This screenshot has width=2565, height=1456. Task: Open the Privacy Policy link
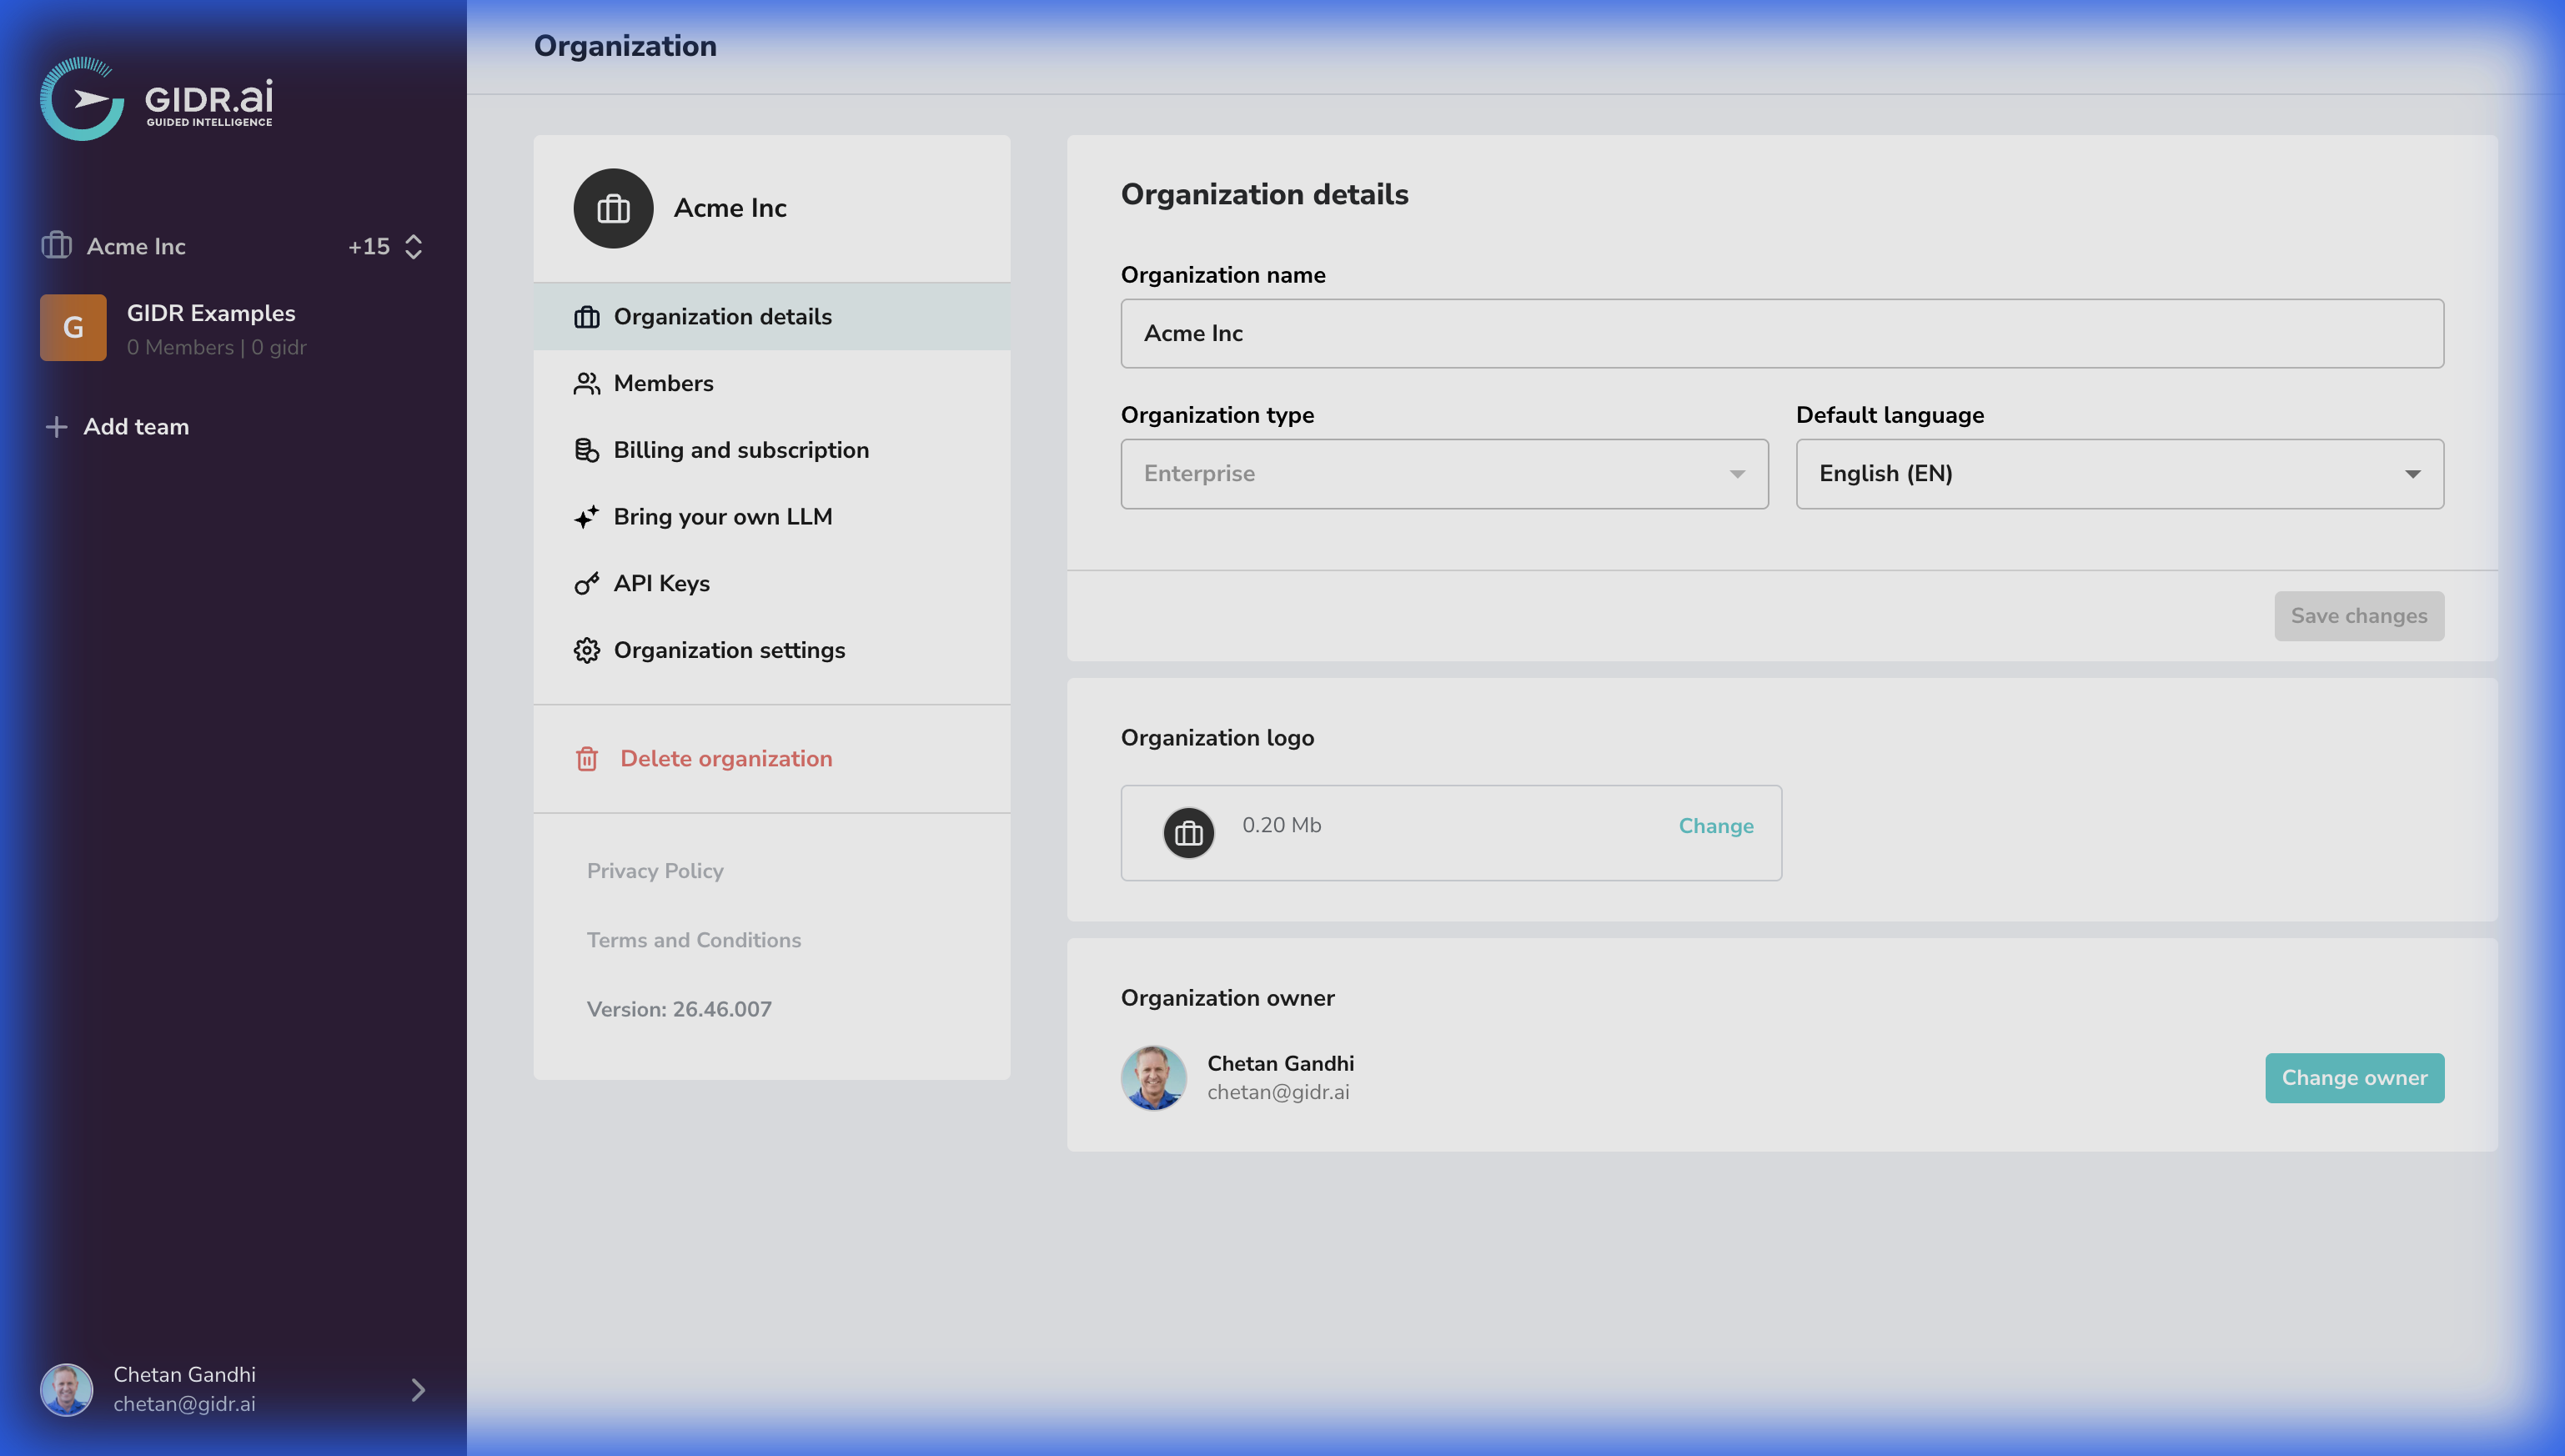tap(655, 871)
